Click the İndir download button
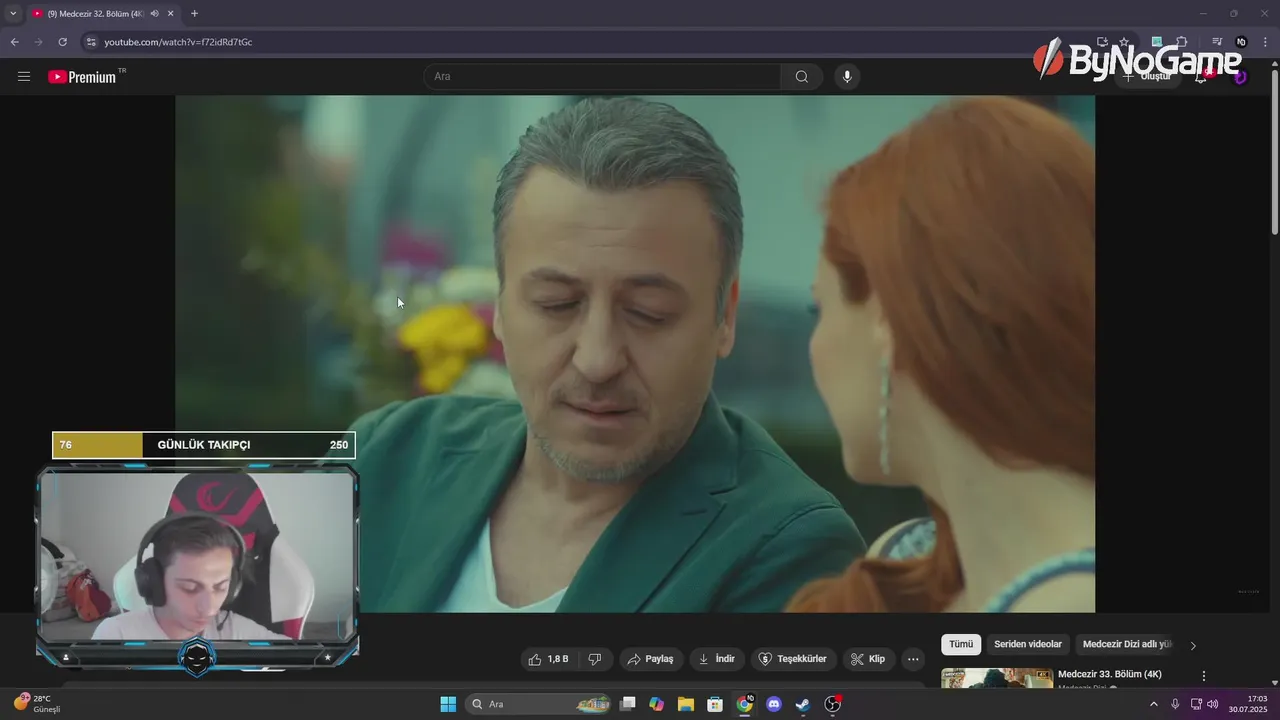Image resolution: width=1280 pixels, height=720 pixels. (716, 659)
